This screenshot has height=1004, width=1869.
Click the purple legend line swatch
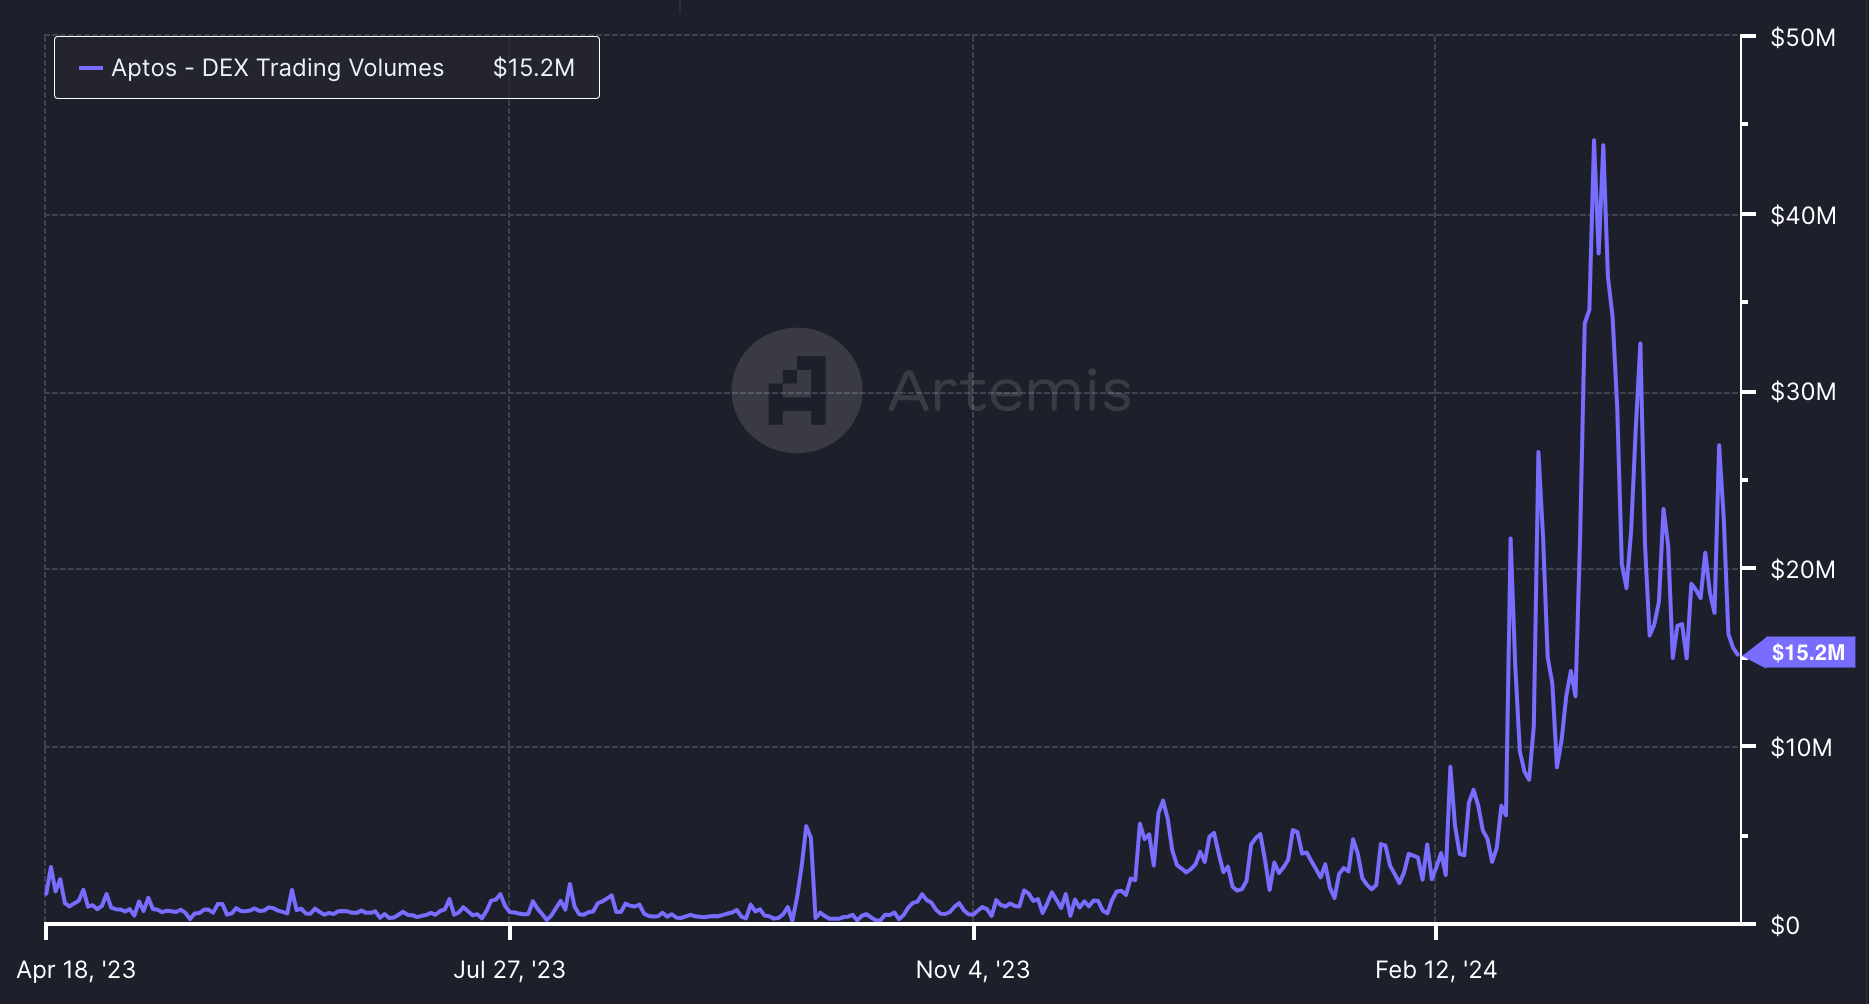[x=91, y=68]
